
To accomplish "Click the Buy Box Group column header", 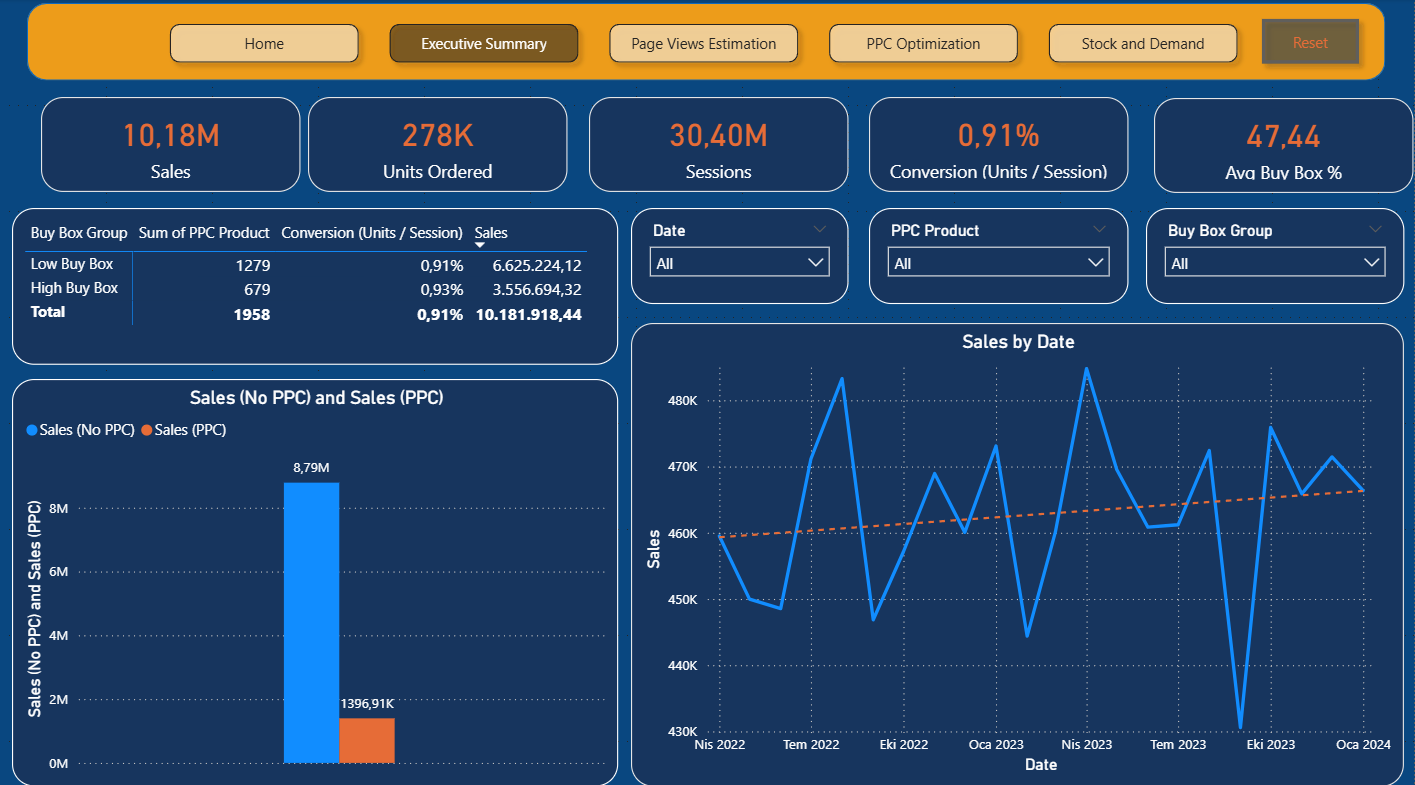I will point(79,233).
